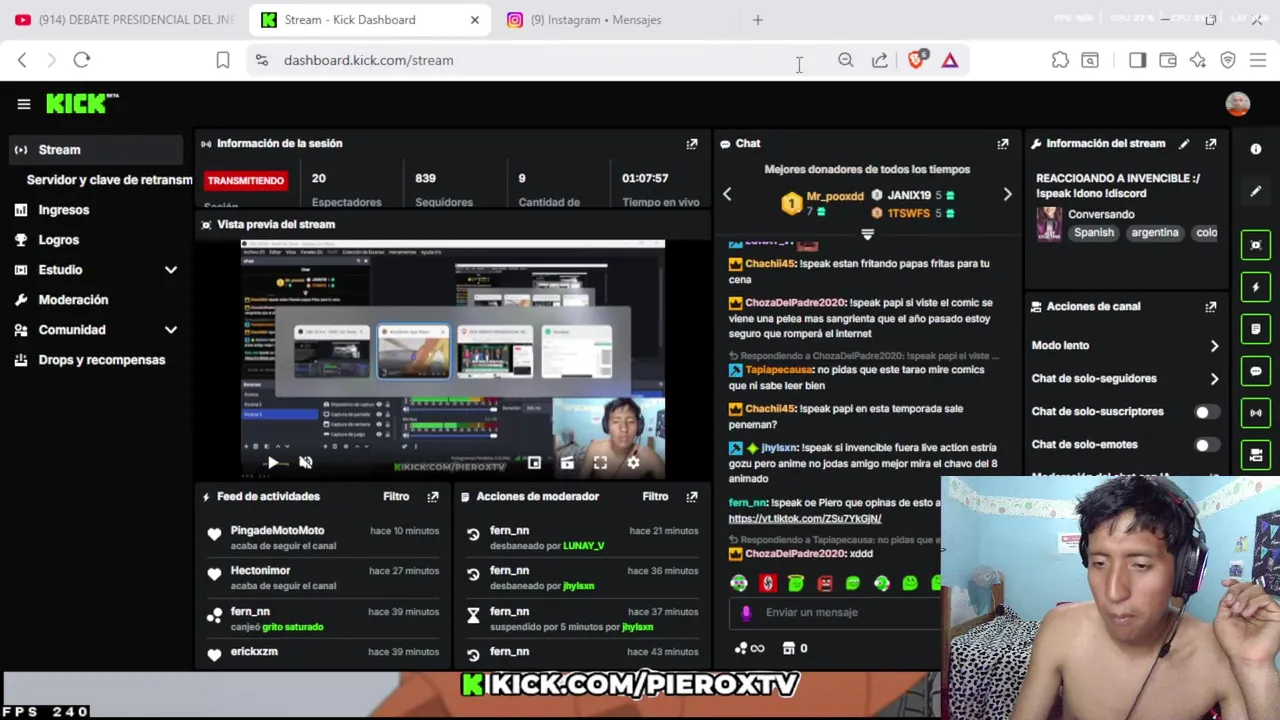
Task: Click the Brave Rewards triangle icon
Action: click(950, 60)
